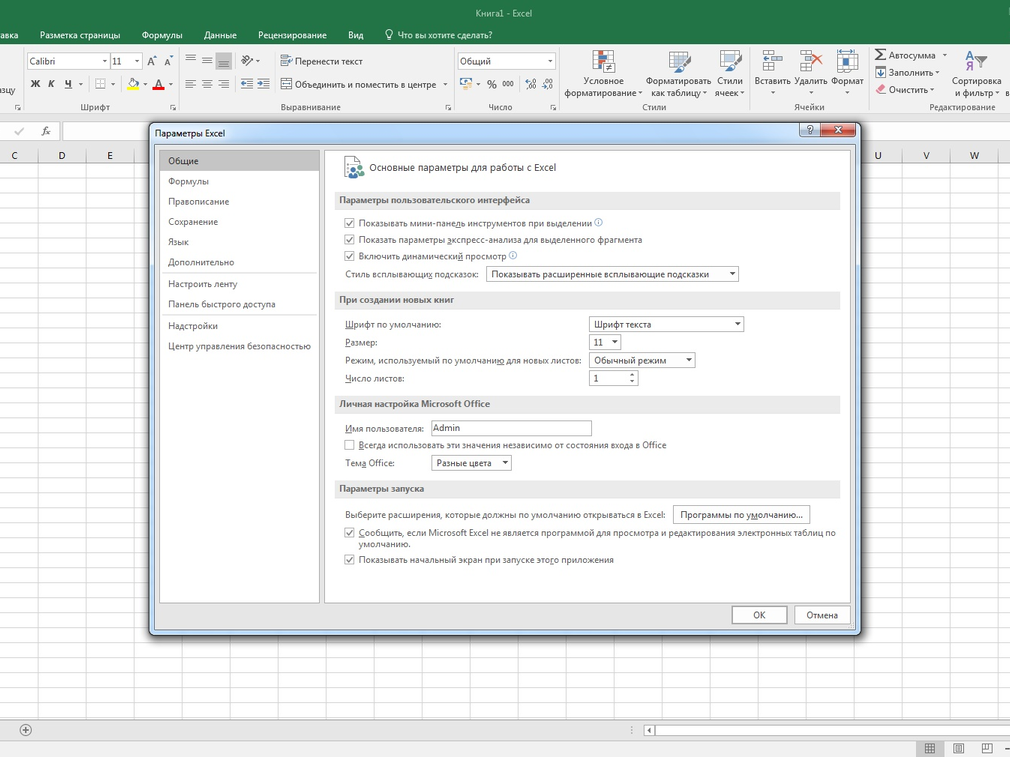Open Условное форматирование menu
This screenshot has width=1010, height=757.
tap(604, 74)
